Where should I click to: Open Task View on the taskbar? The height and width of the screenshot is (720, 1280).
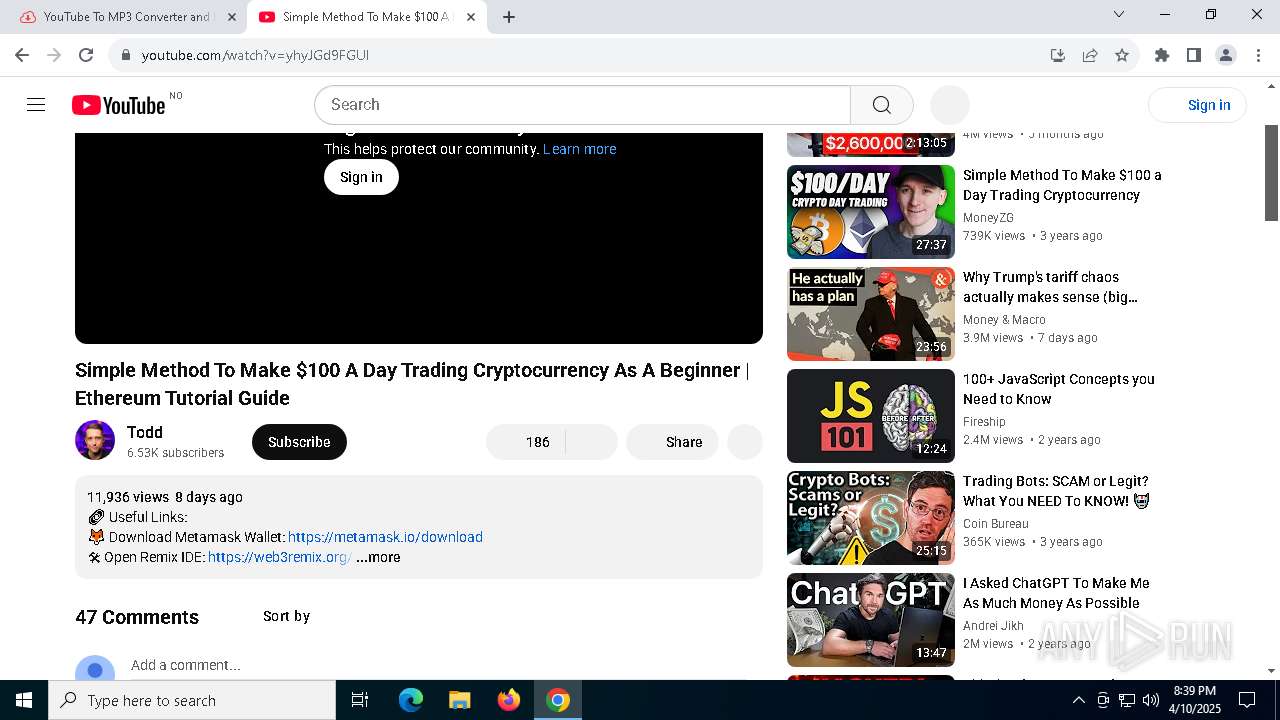click(x=360, y=700)
